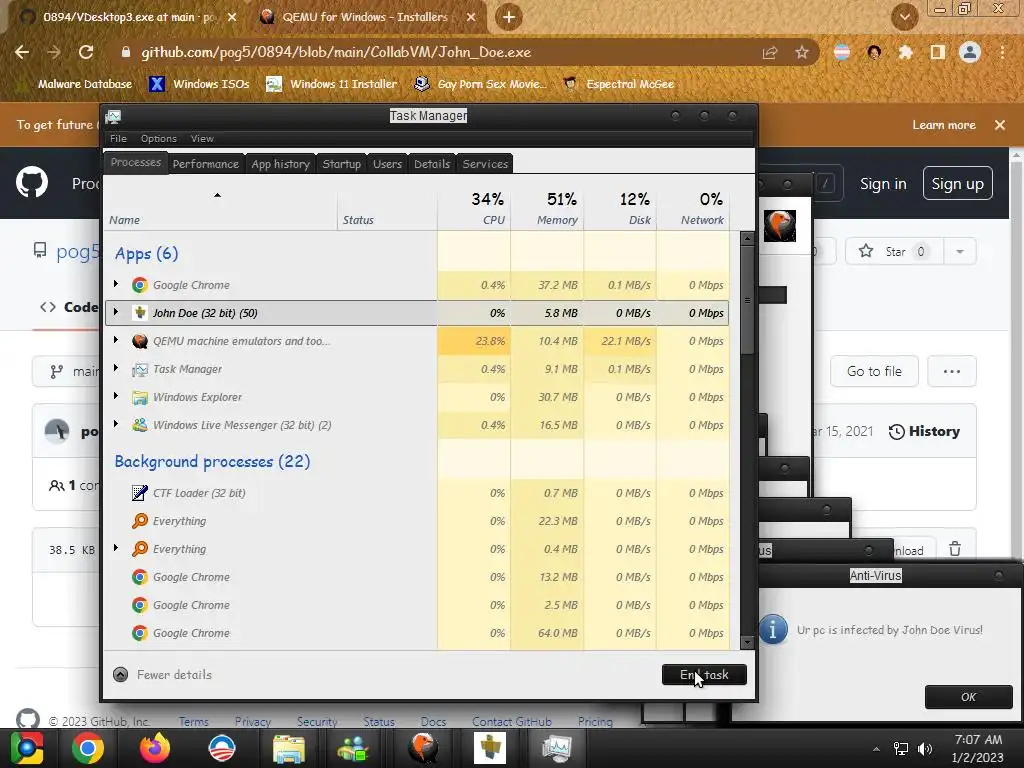Click the Google Chrome app icon in Apps list
Image resolution: width=1024 pixels, height=768 pixels.
pos(139,285)
